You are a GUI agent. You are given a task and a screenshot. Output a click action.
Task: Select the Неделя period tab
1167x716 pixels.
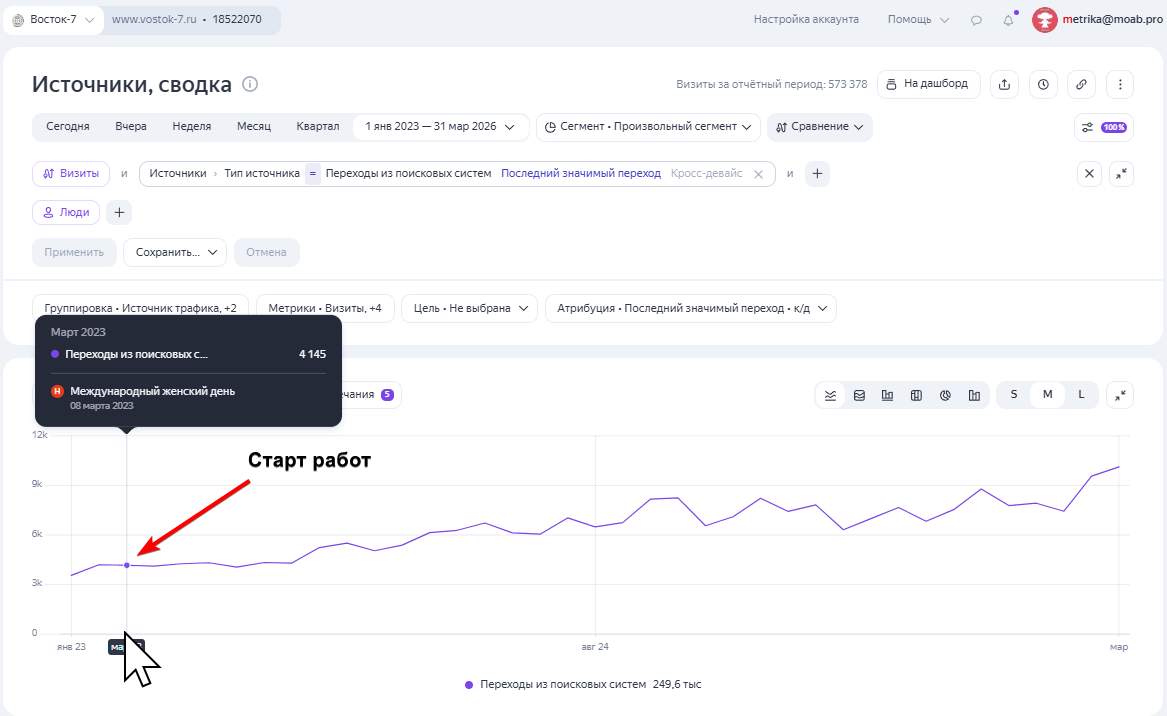coord(192,127)
